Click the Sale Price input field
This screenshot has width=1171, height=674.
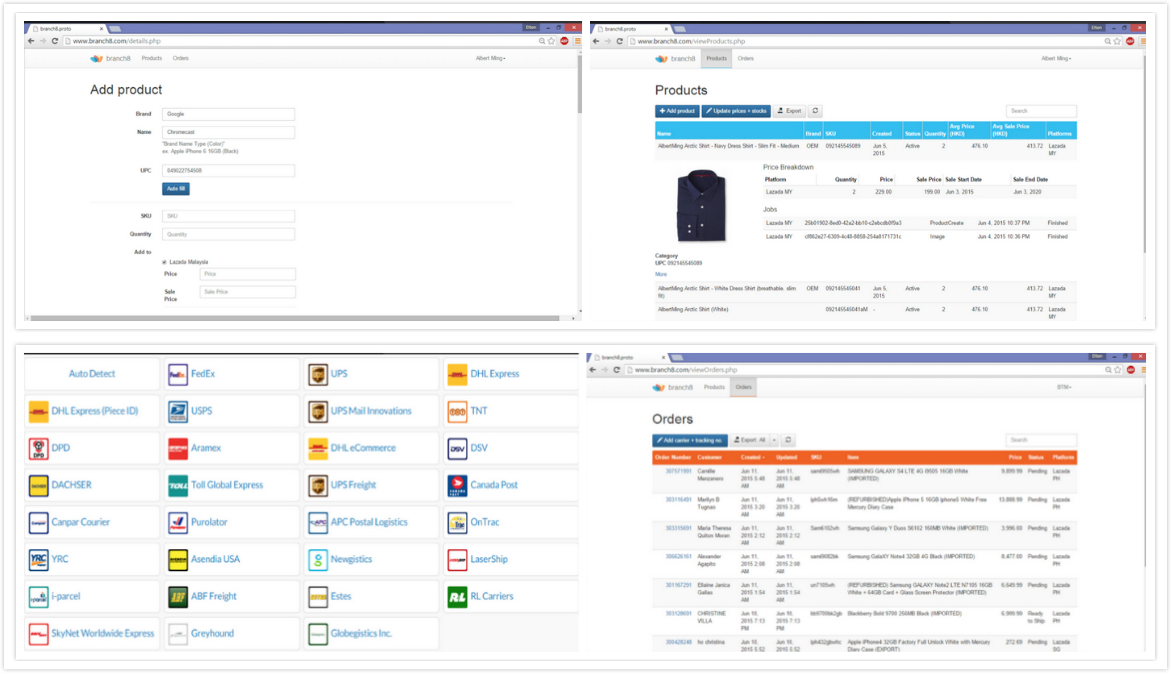247,292
